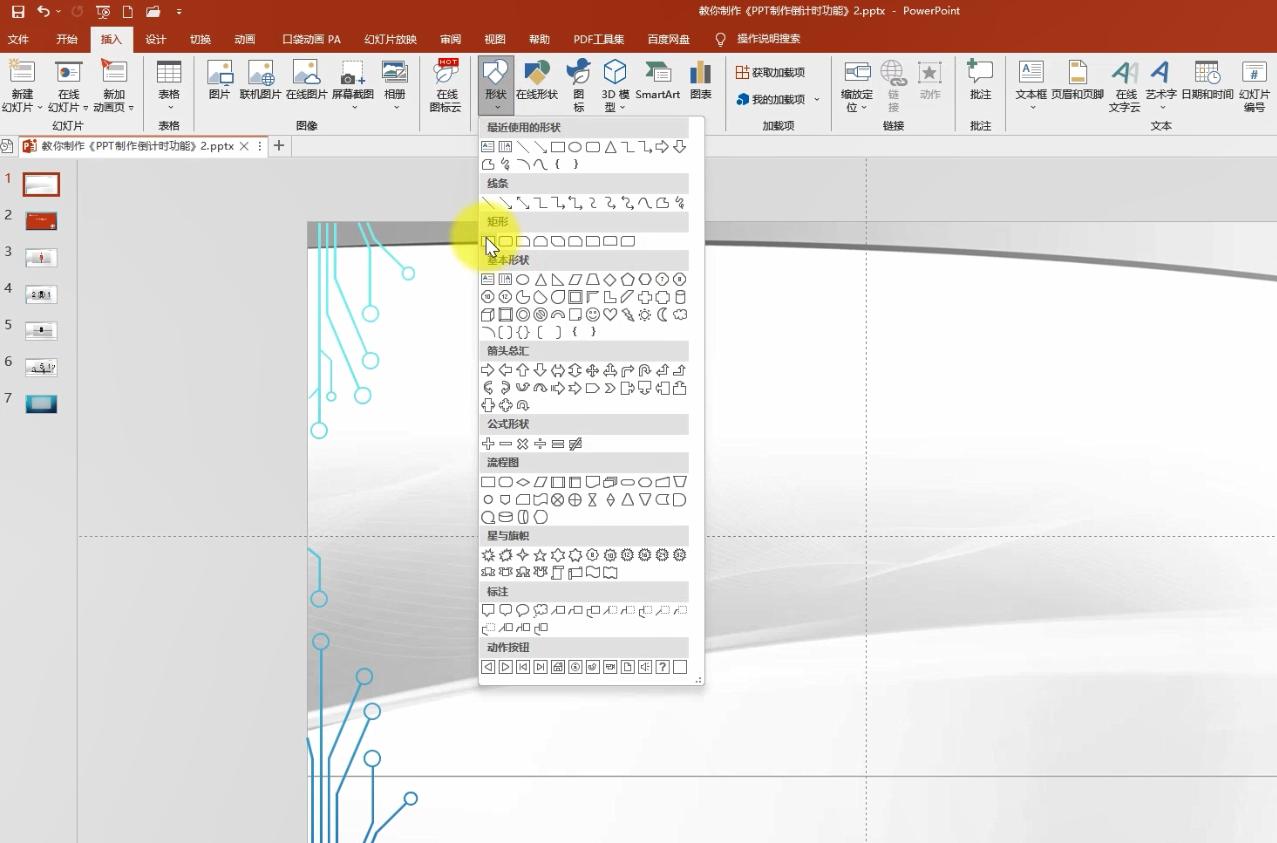Insert a SmartArt graphic
This screenshot has width=1277, height=843.
657,80
